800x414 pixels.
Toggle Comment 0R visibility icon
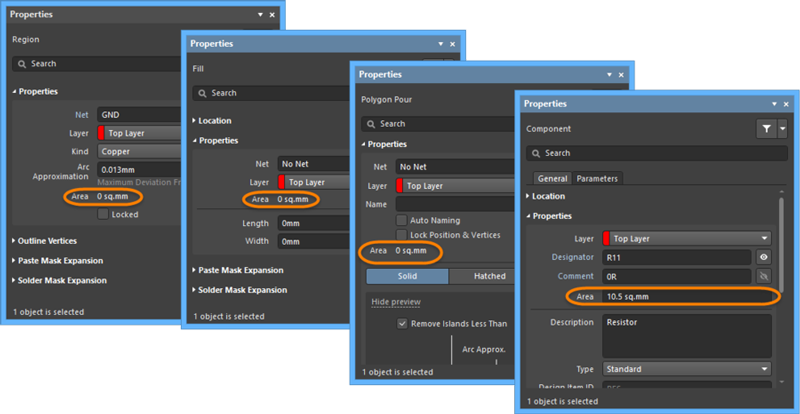[762, 276]
